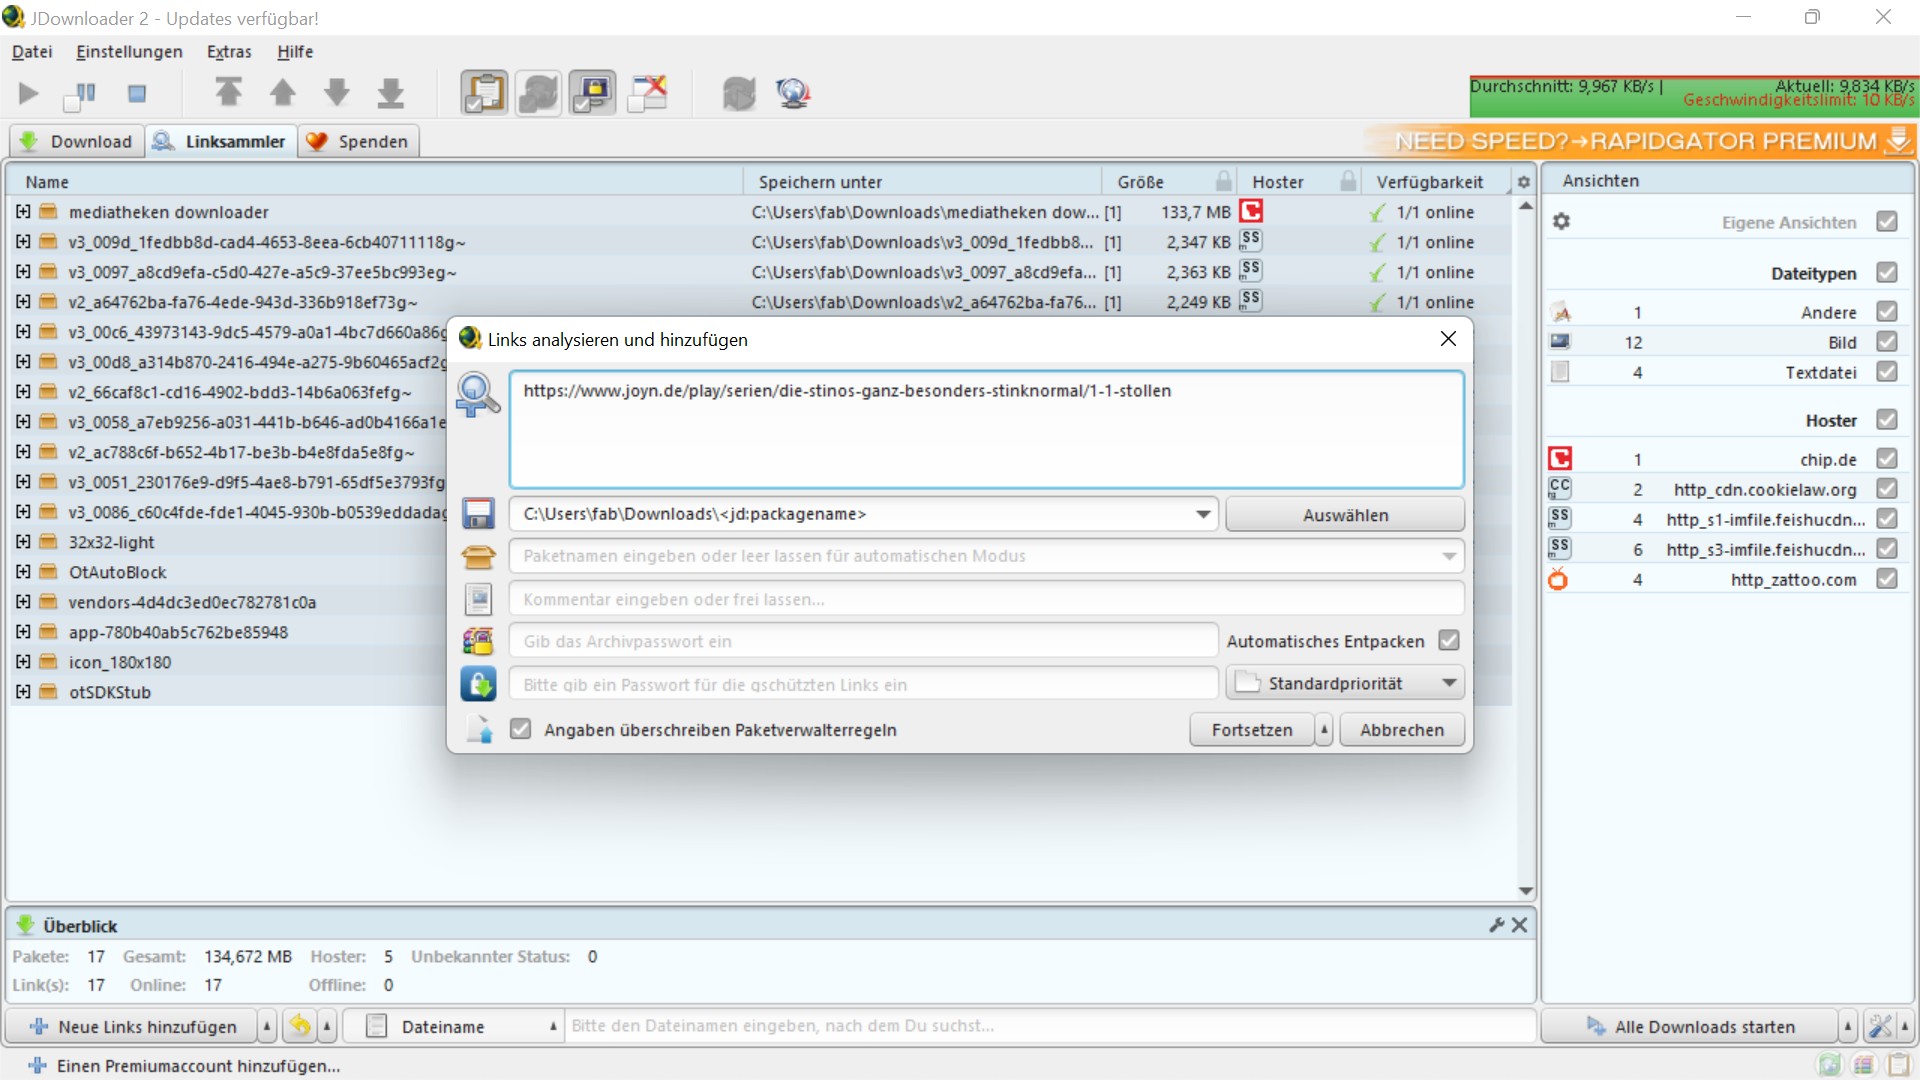Start downloads with the play icon
The image size is (1920, 1080).
coord(29,94)
